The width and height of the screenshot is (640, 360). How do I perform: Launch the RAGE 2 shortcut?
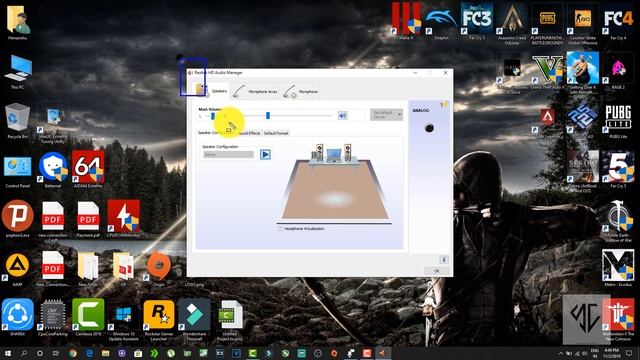tap(618, 72)
